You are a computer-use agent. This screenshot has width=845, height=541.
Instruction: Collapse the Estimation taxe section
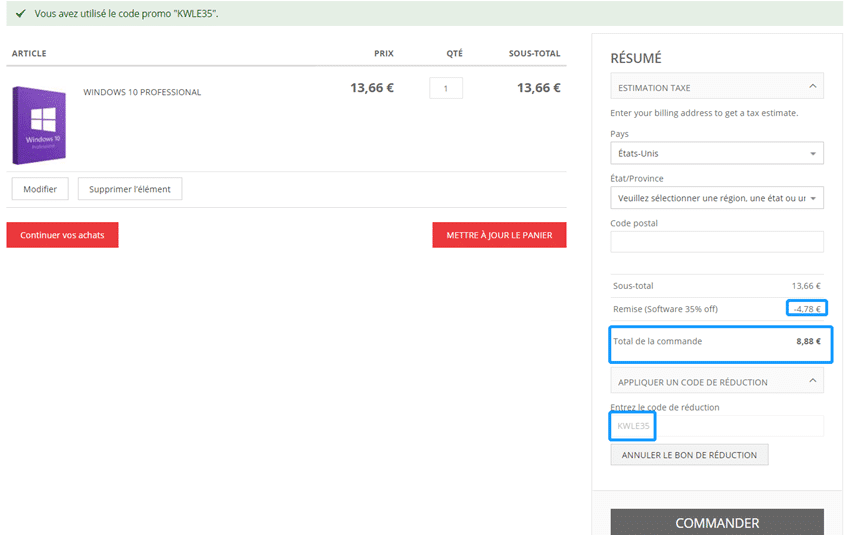pyautogui.click(x=717, y=86)
